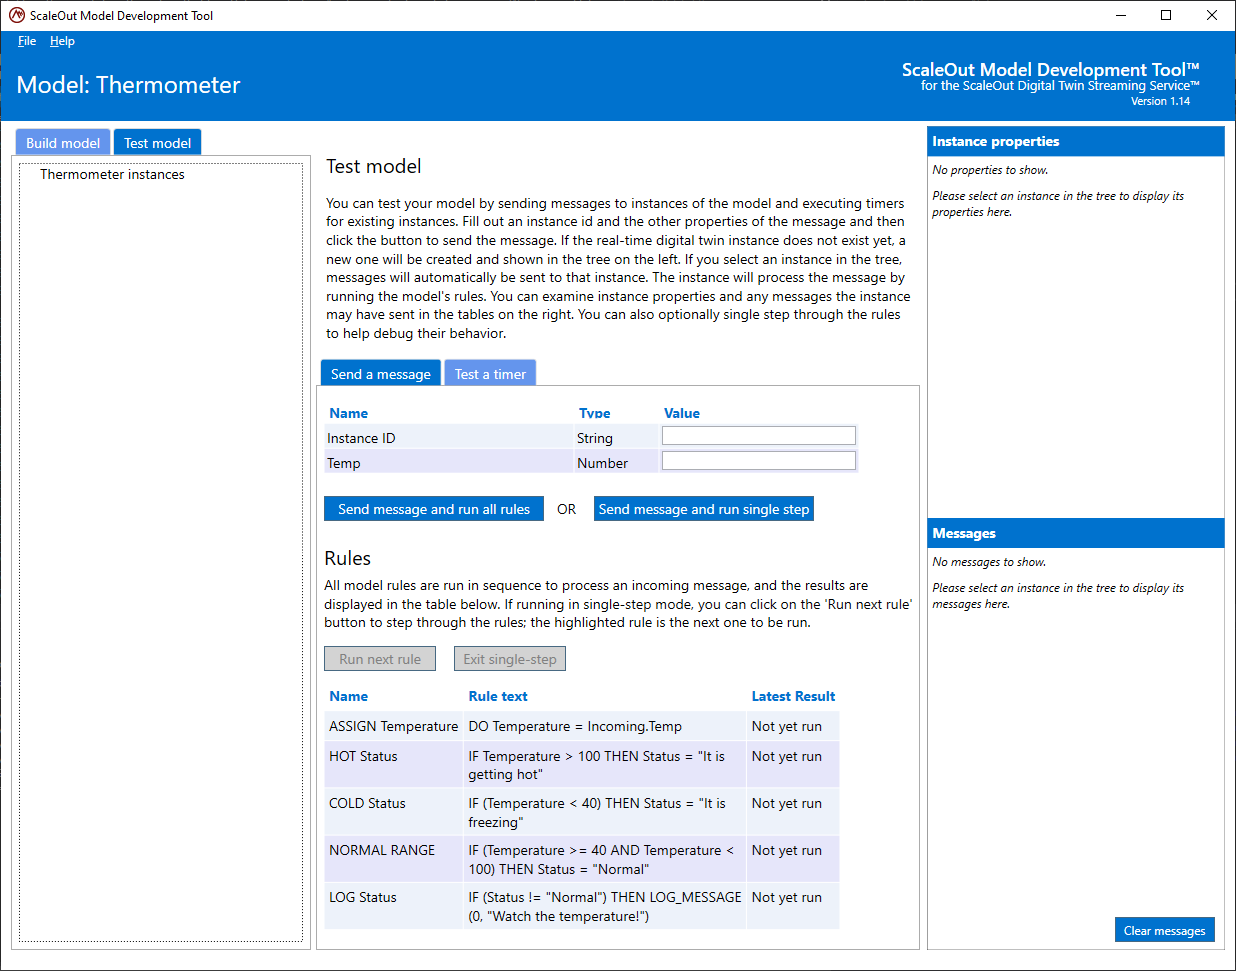1236x971 pixels.
Task: Focus the Instance ID value field
Action: tap(759, 435)
